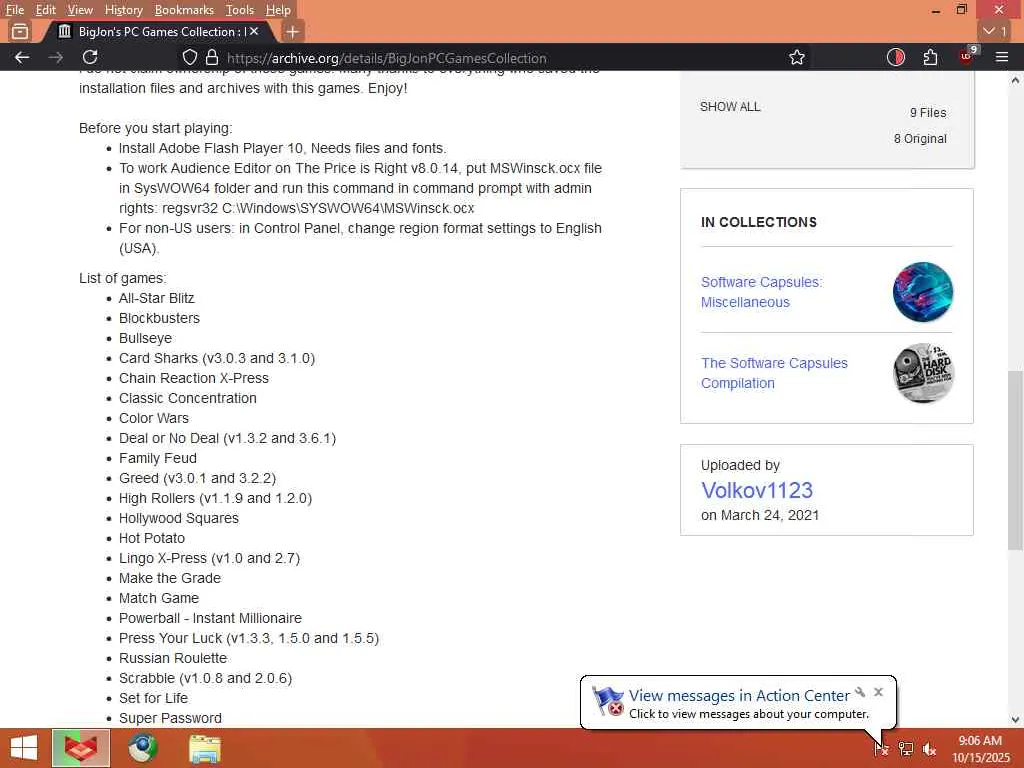
Task: Click the 'Press Your Luck' list entry
Action: (x=249, y=638)
